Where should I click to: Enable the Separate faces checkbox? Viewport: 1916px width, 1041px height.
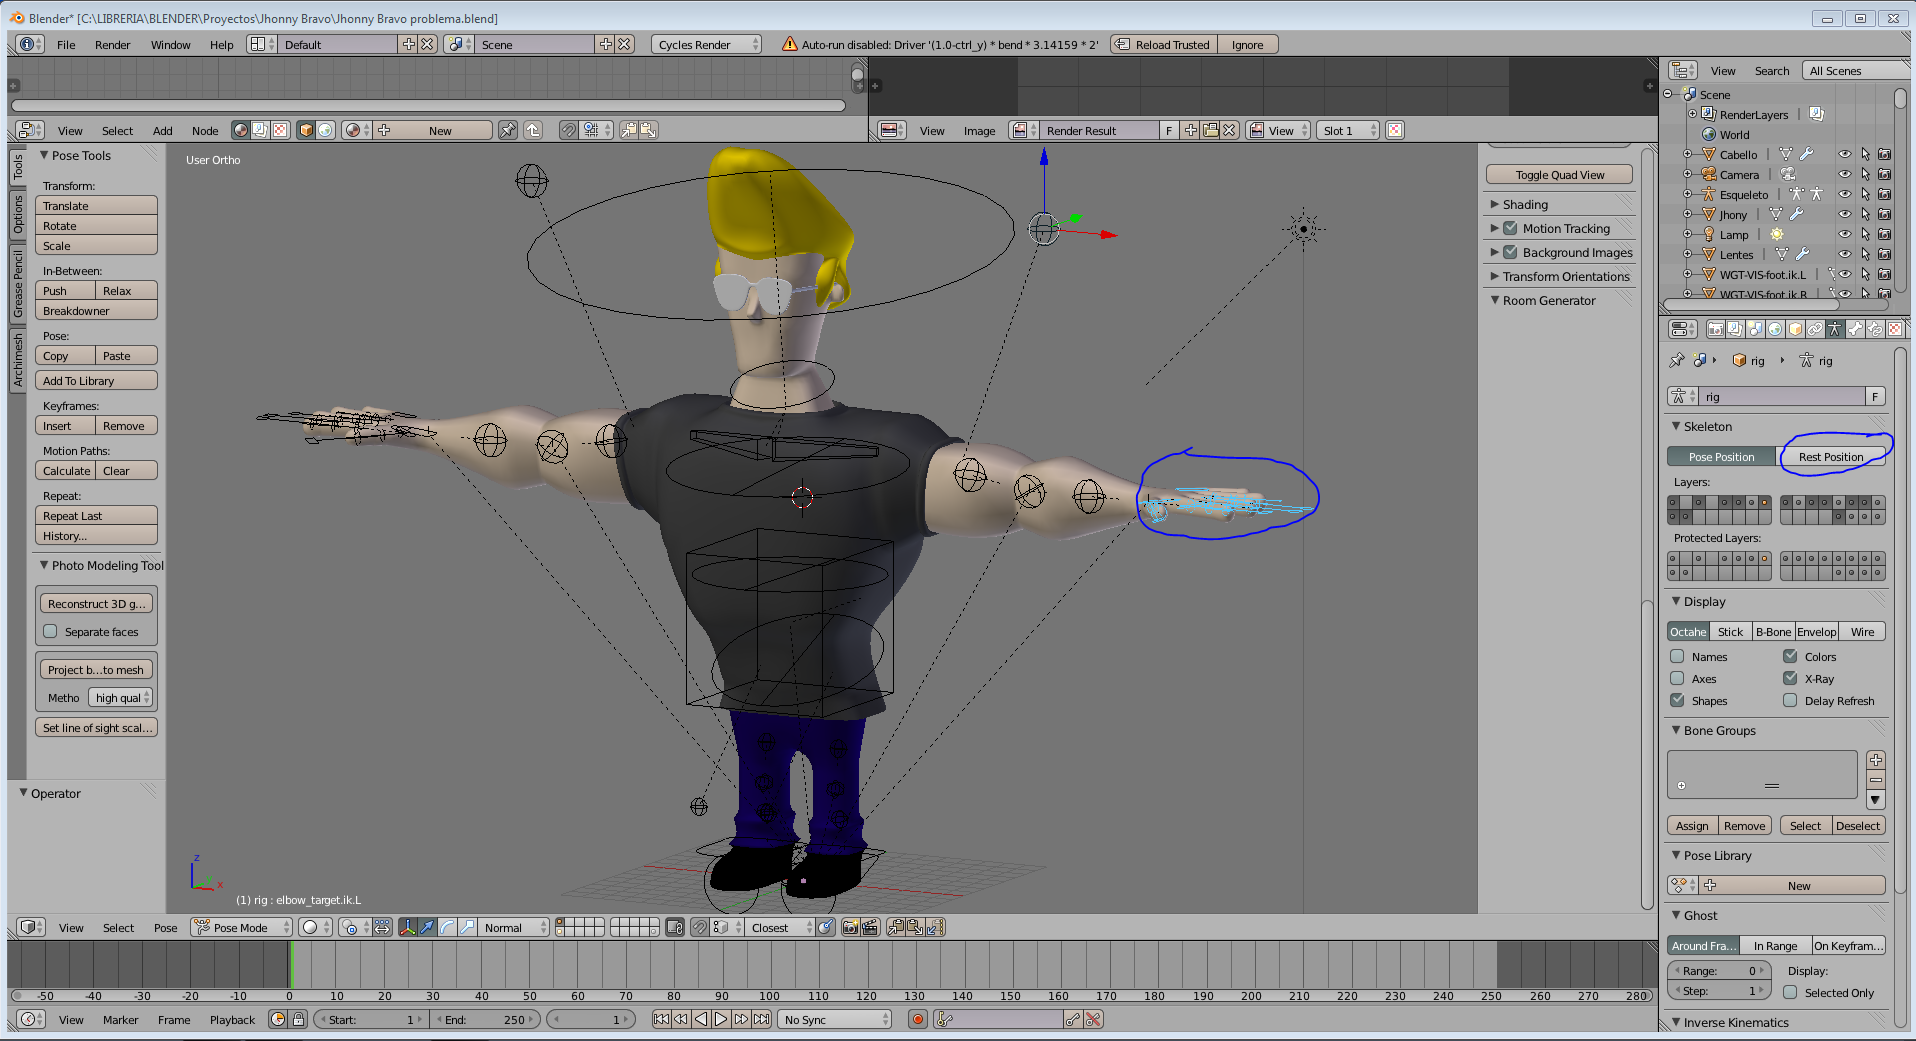(x=50, y=631)
